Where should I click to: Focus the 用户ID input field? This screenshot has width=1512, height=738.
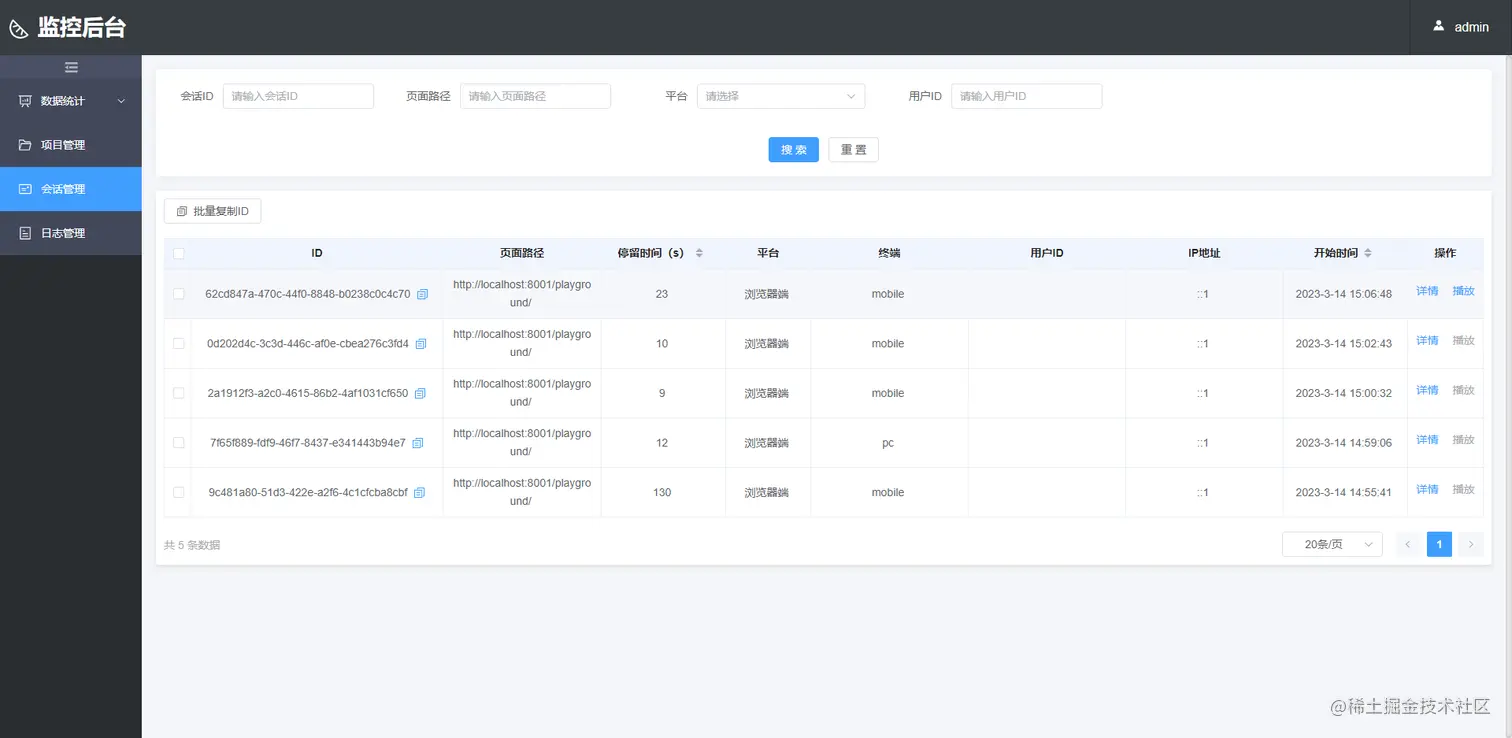pos(1026,96)
